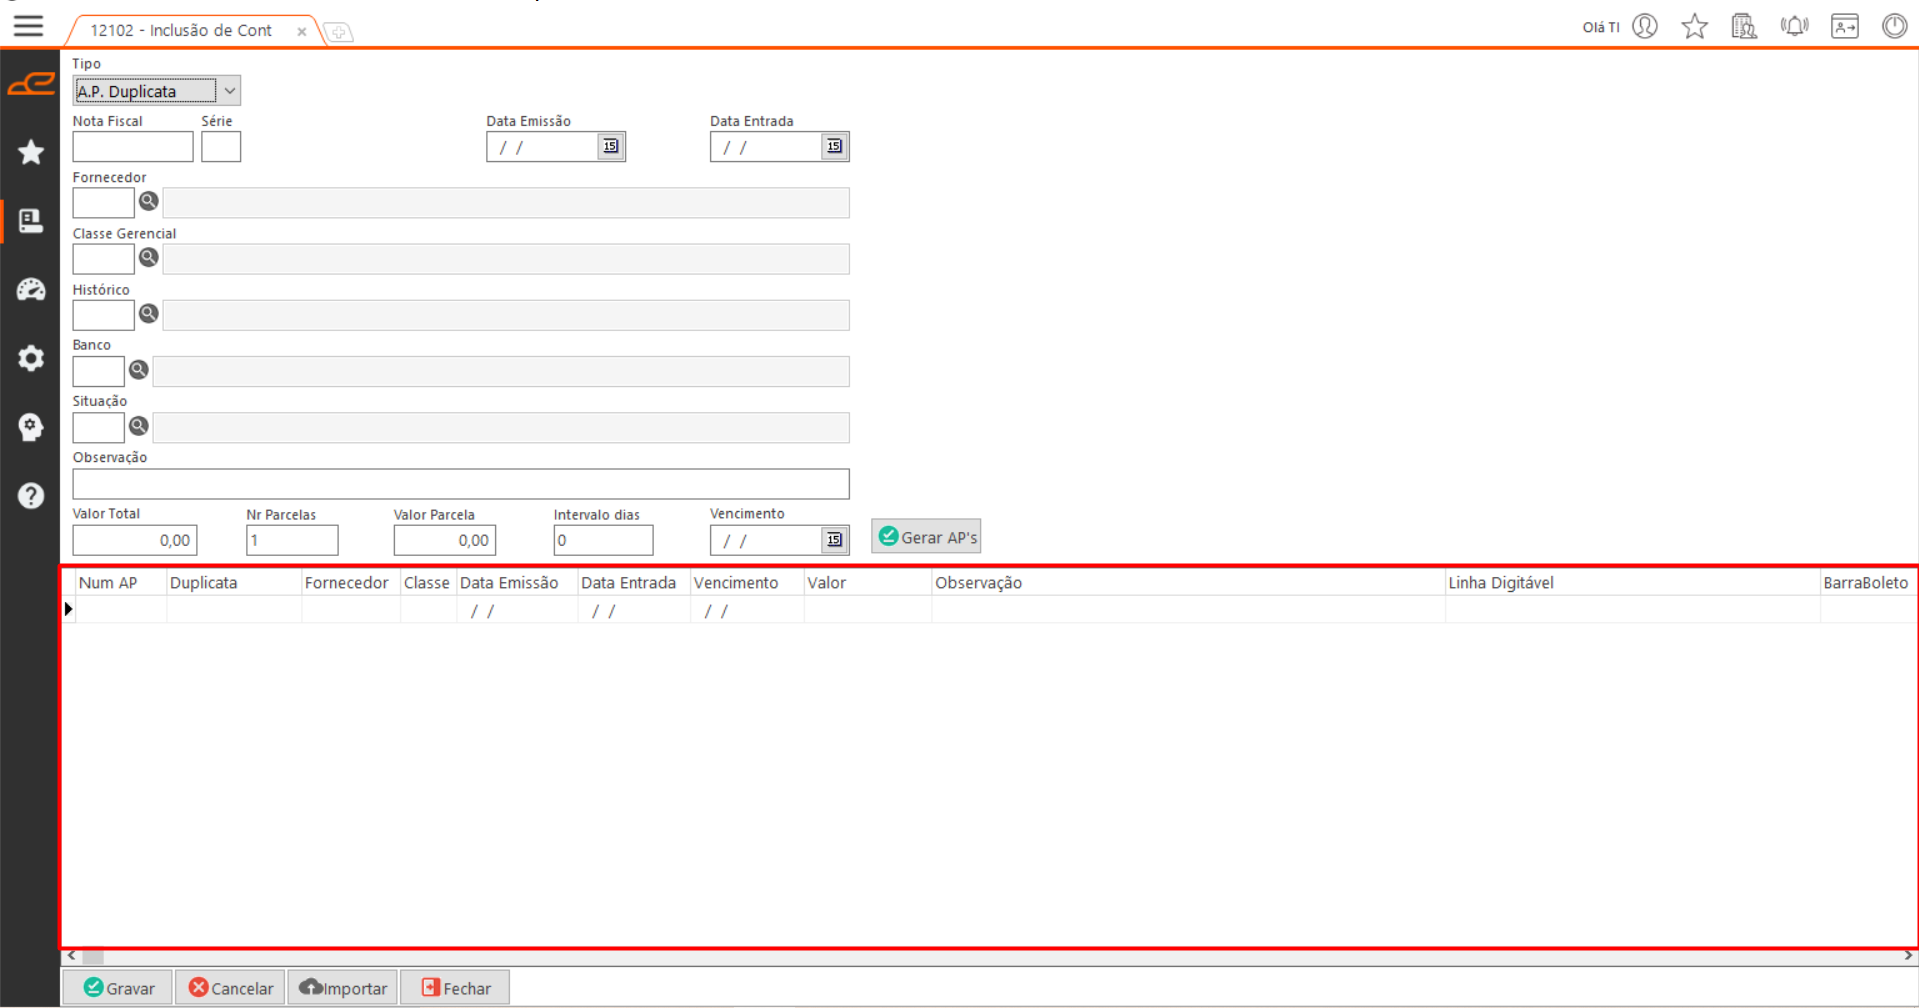
Task: Open Vencimento calendar picker
Action: pos(834,540)
